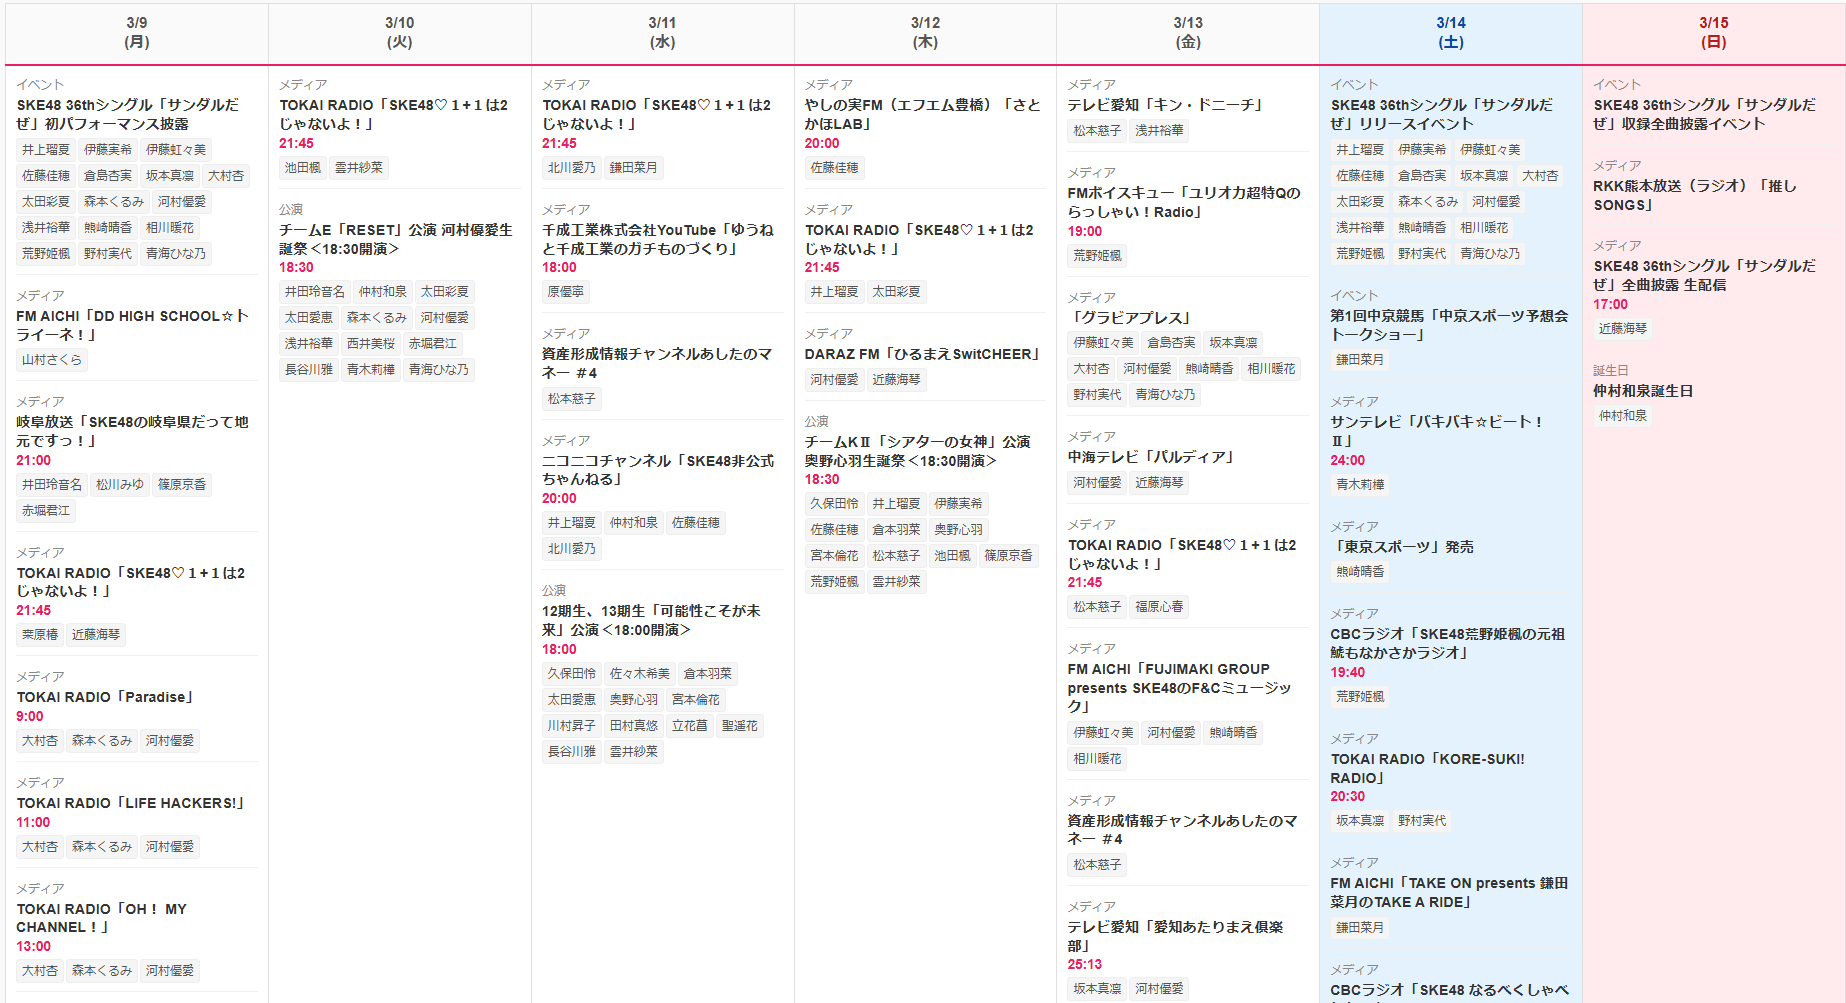1846x1003 pixels.
Task: Open テレビ愛知 キン・ドニーチ event link
Action: (x=1166, y=105)
